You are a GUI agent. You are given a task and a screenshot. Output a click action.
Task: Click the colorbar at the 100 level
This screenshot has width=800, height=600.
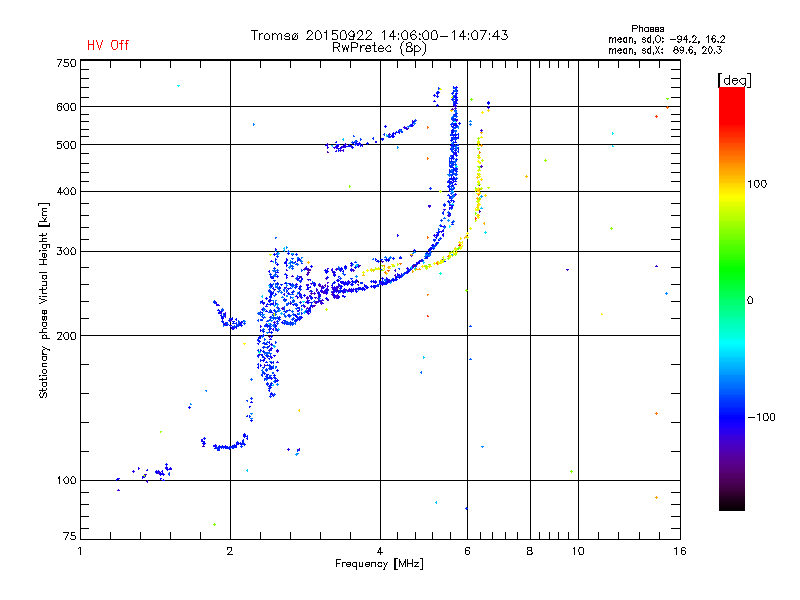(x=732, y=184)
